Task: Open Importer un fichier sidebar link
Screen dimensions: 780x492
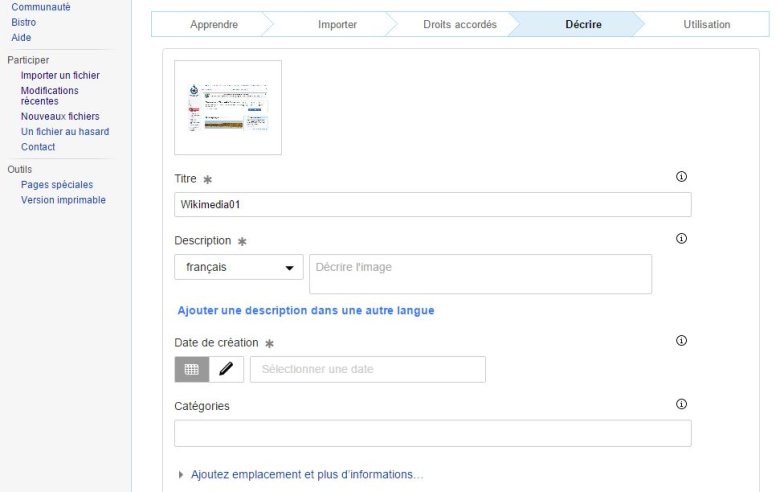Action: tap(60, 75)
